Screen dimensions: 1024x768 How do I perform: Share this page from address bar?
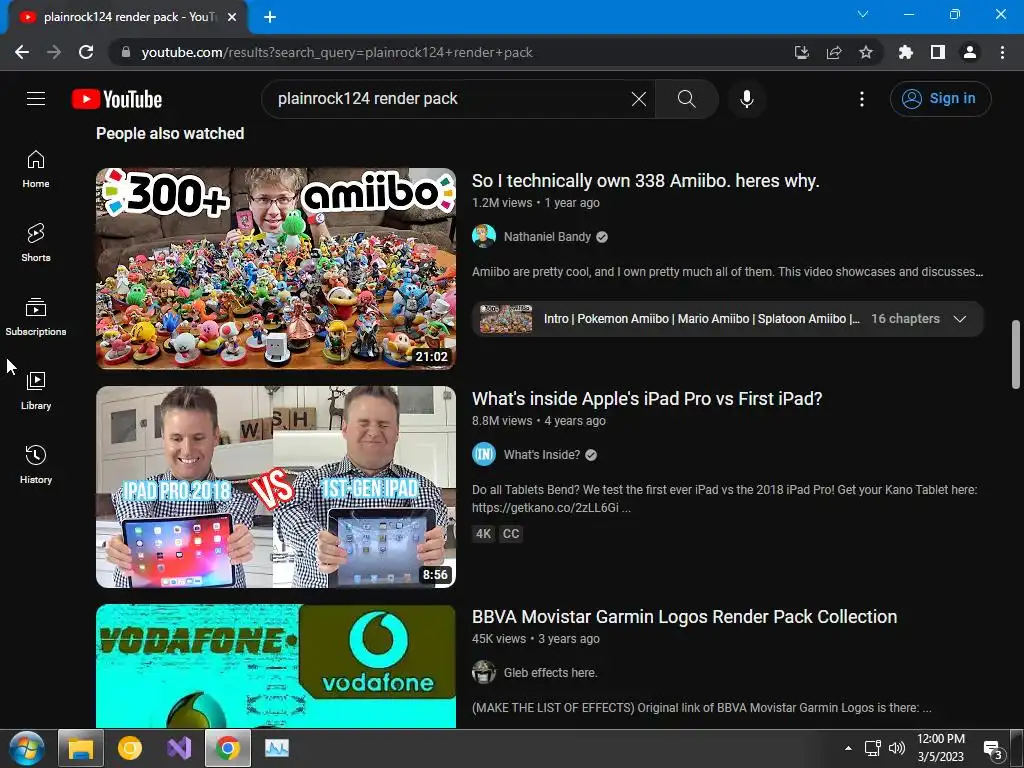tap(834, 52)
